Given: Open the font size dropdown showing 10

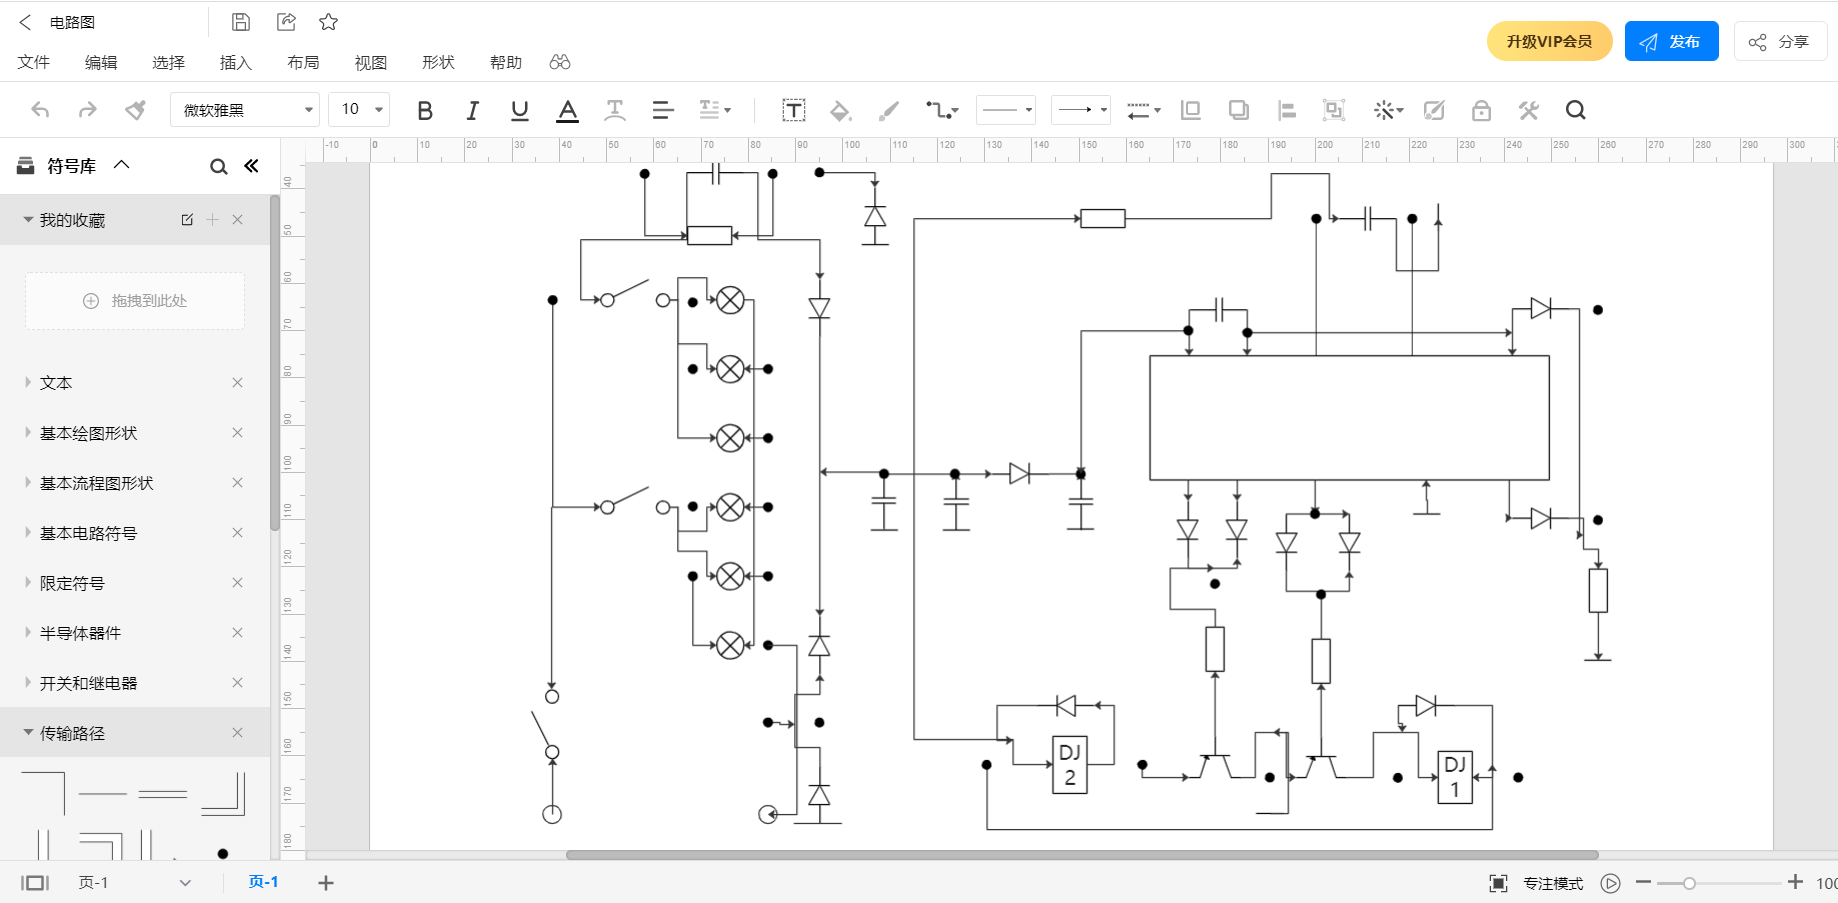Looking at the screenshot, I should coord(359,110).
